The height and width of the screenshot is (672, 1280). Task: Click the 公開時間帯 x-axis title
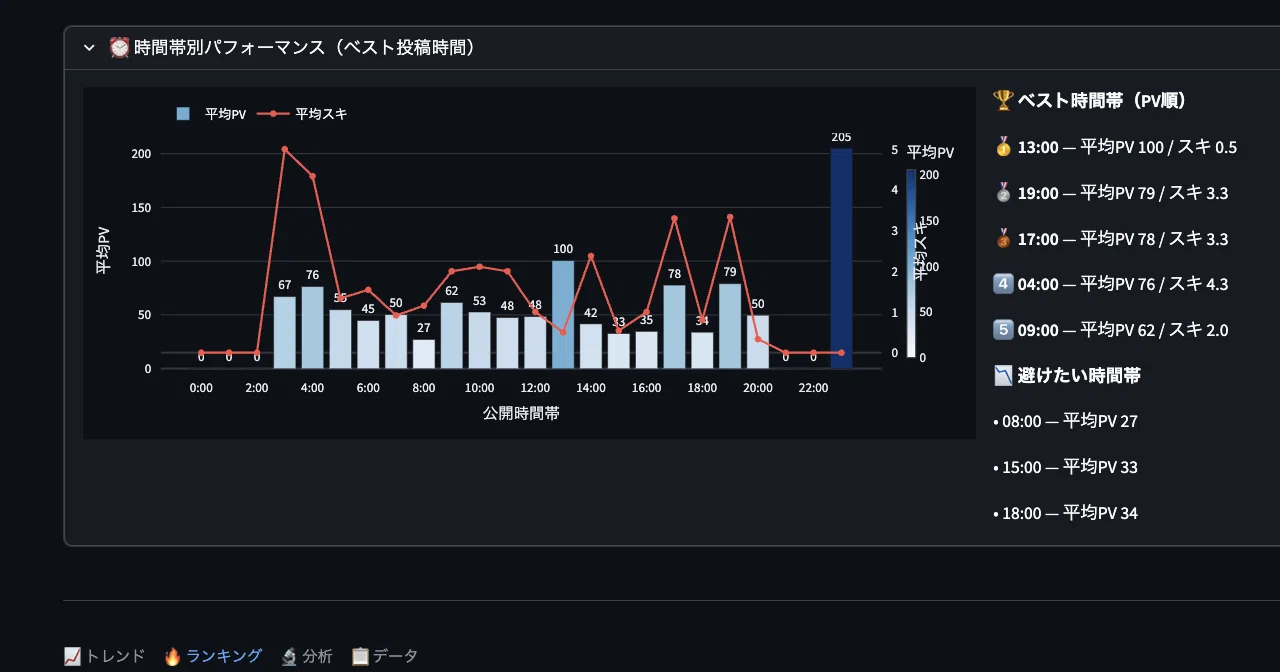(x=521, y=413)
